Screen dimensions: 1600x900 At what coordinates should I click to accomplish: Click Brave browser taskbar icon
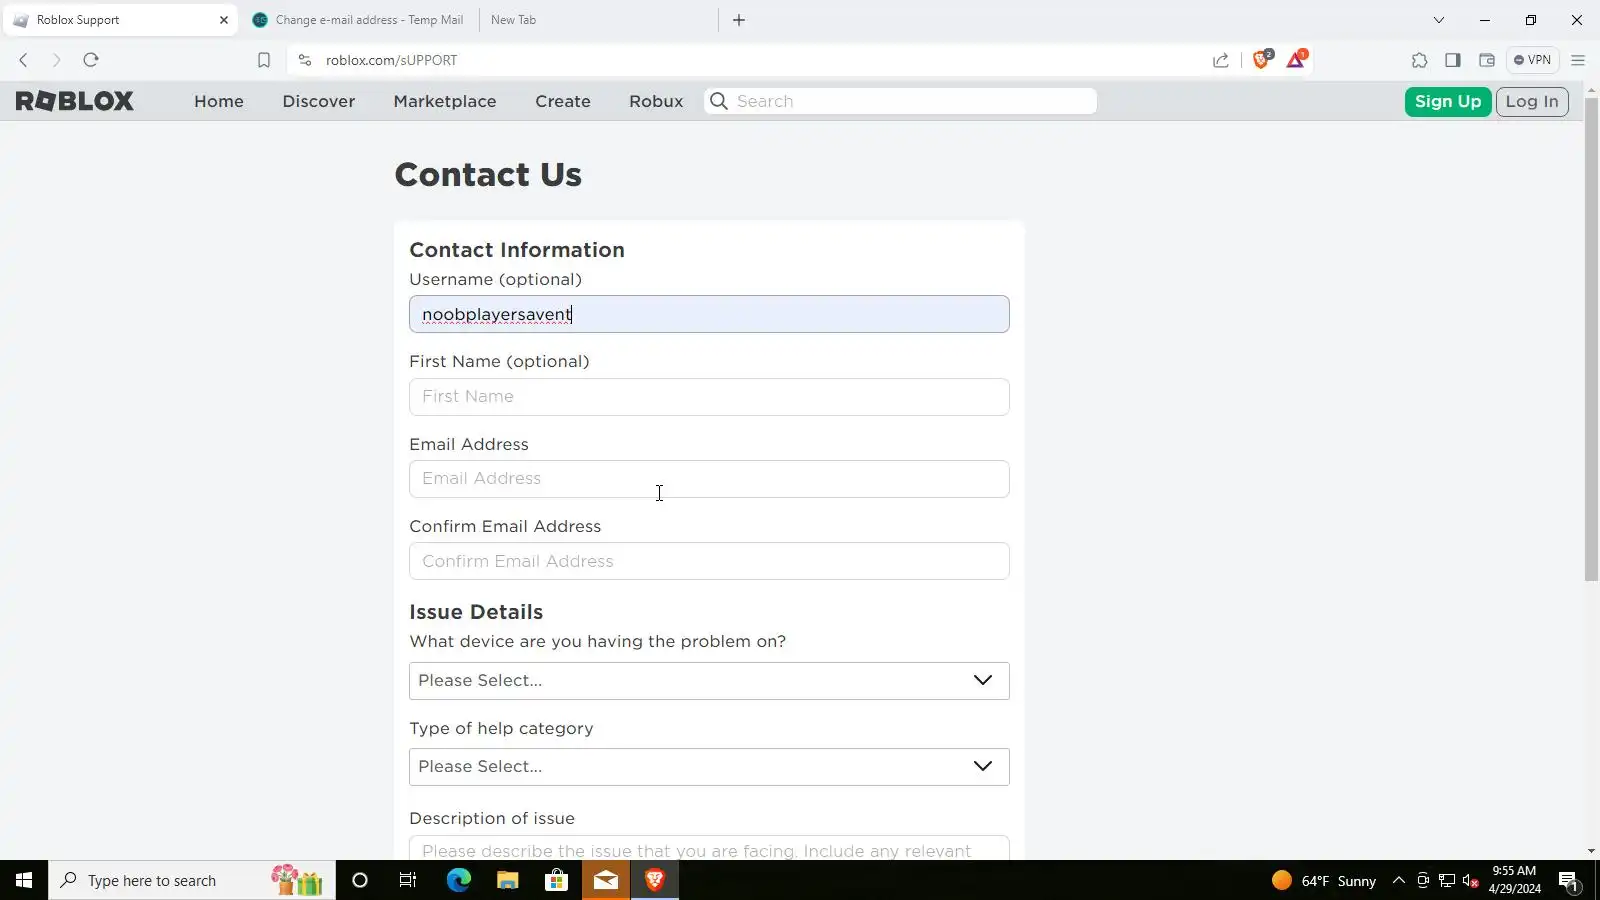coord(655,880)
